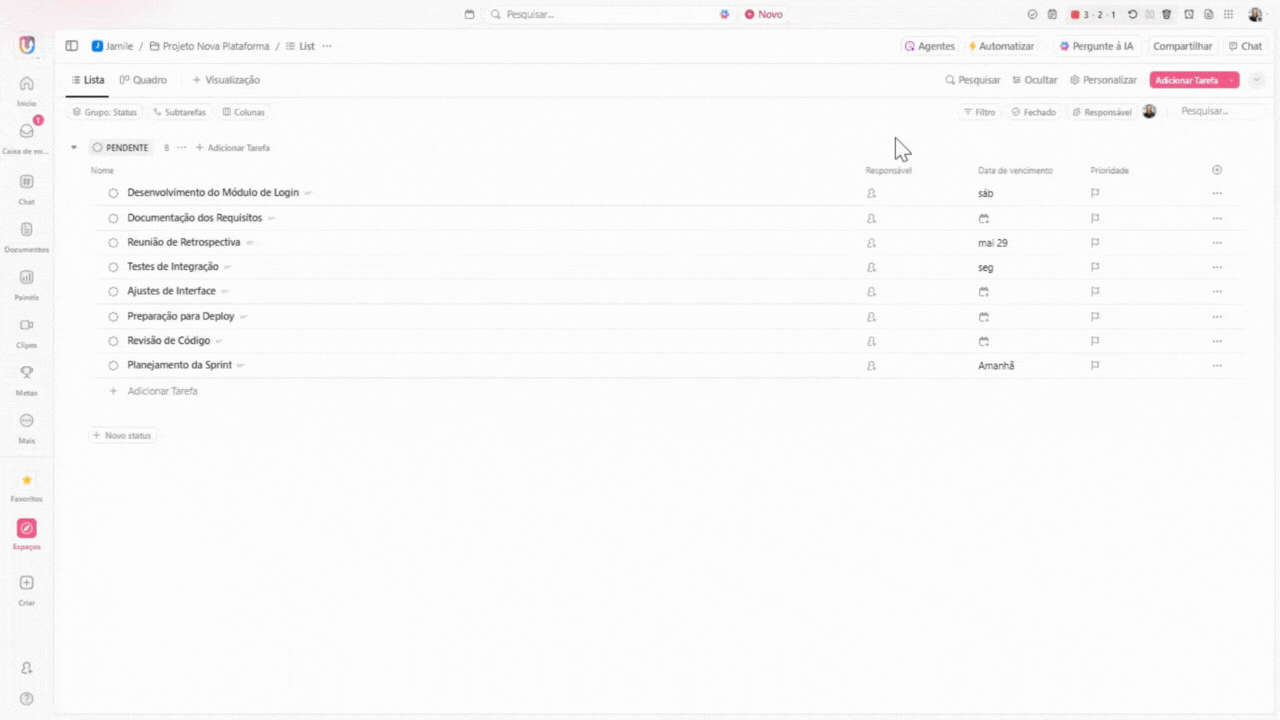This screenshot has width=1280, height=720.
Task: Open the Caixa de entrada sidebar icon
Action: (x=27, y=132)
